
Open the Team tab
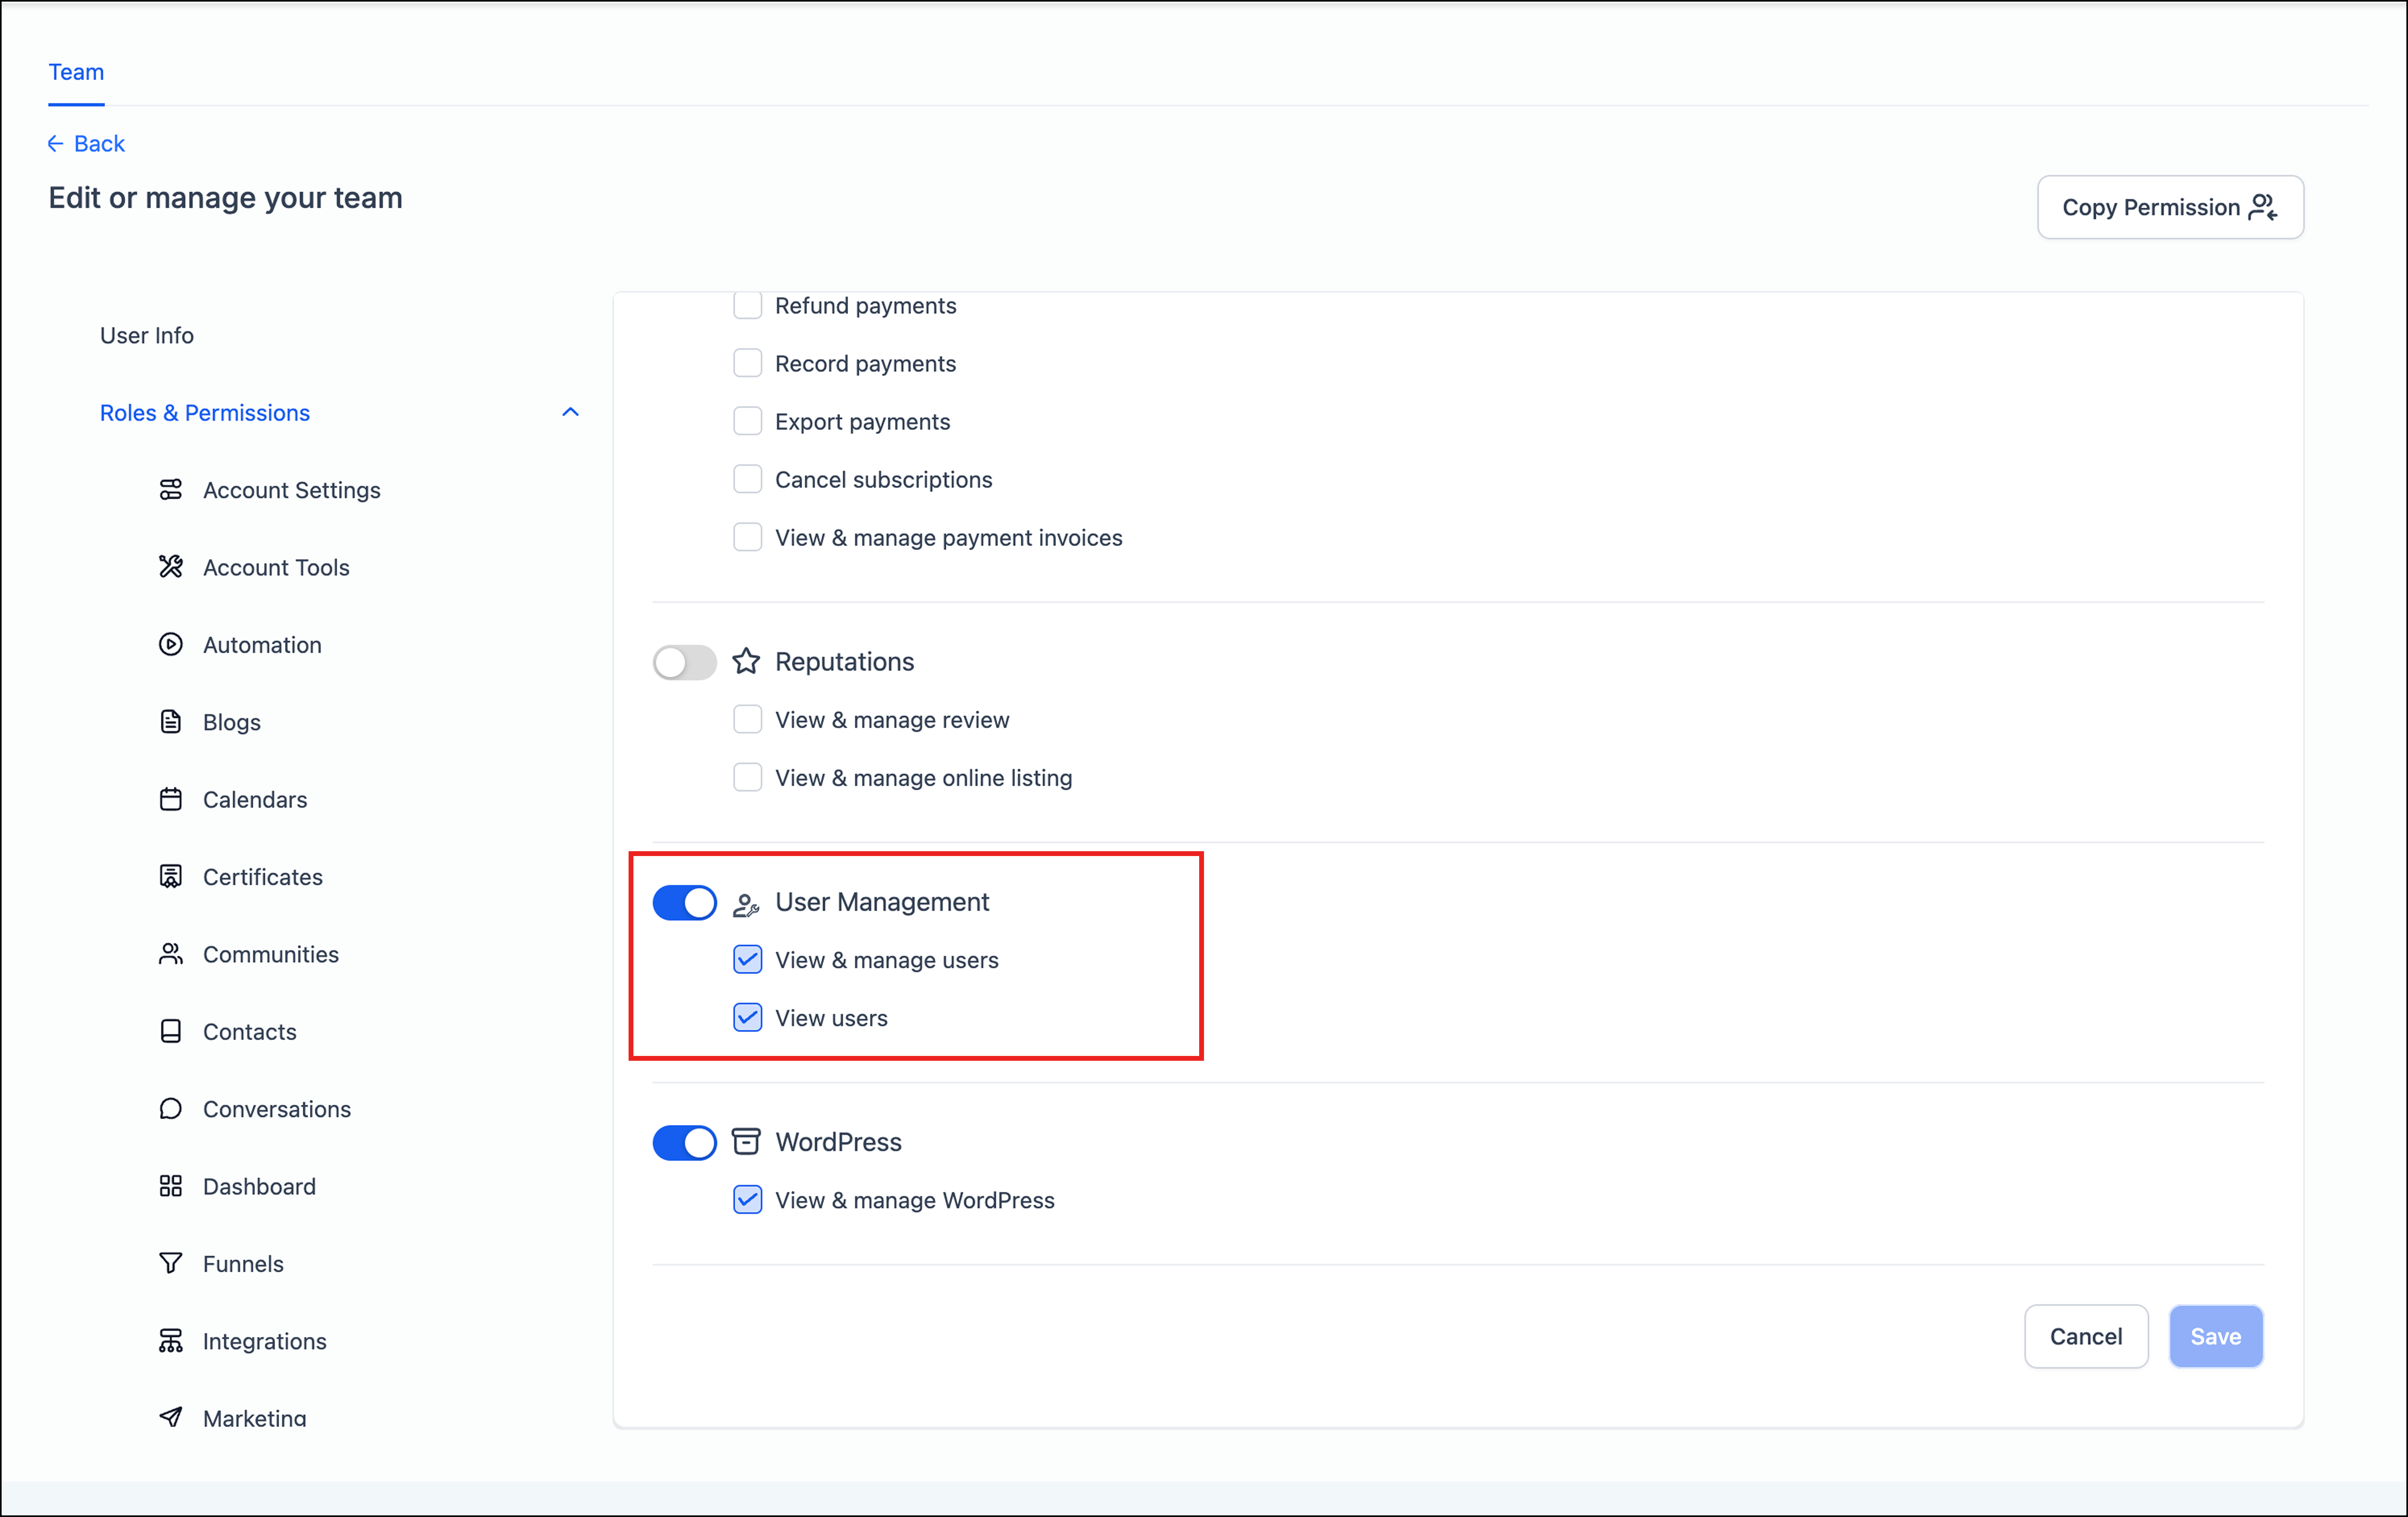tap(76, 72)
